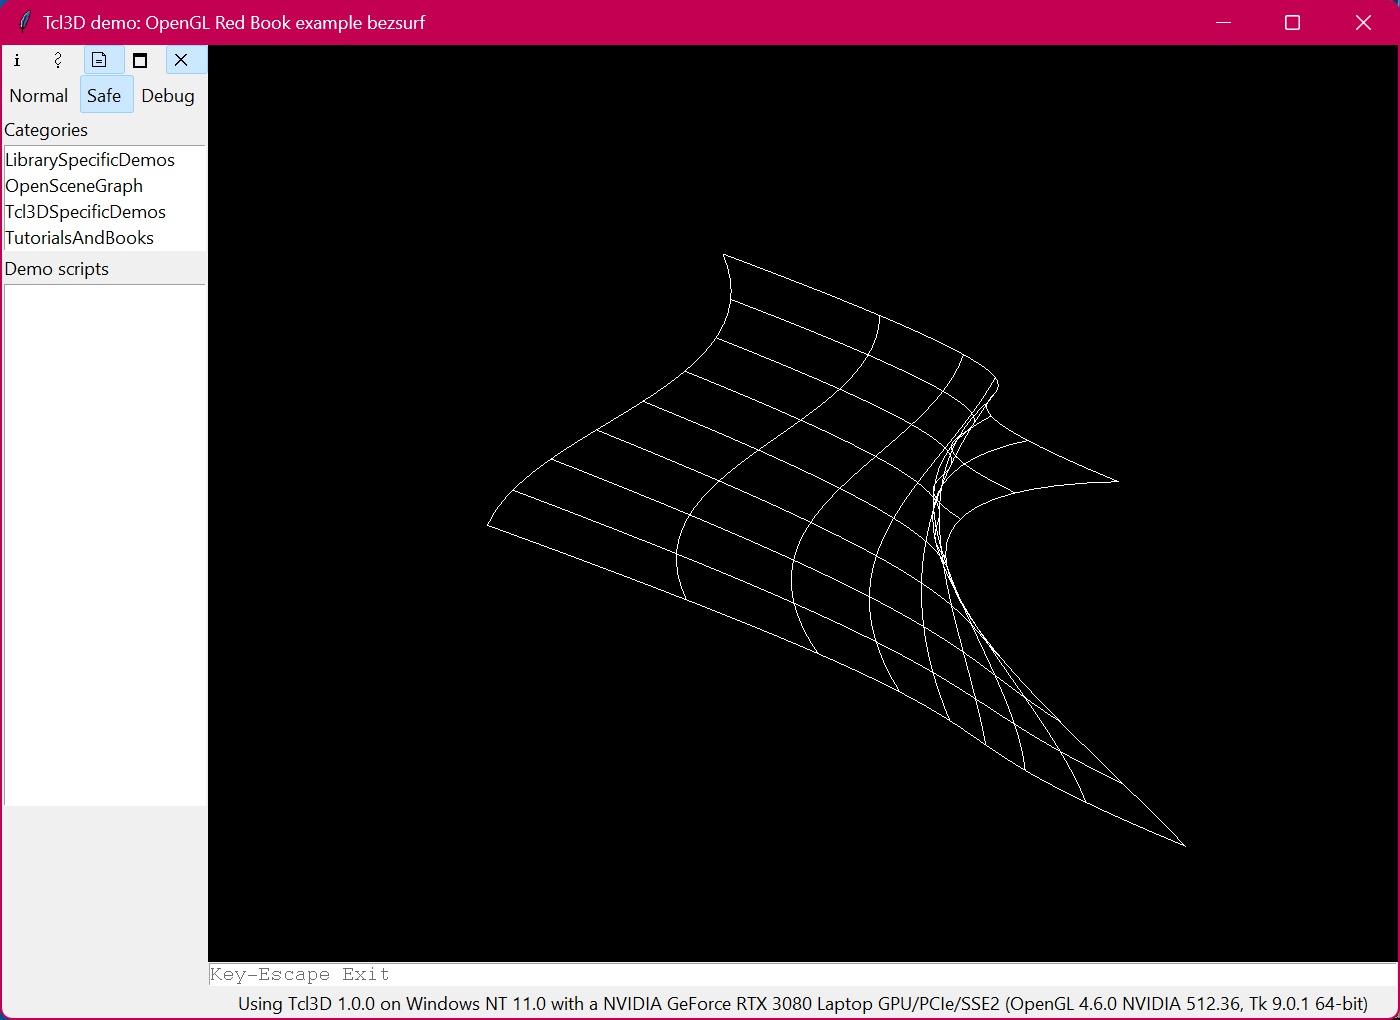Open the info icon in the toolbar

17,60
